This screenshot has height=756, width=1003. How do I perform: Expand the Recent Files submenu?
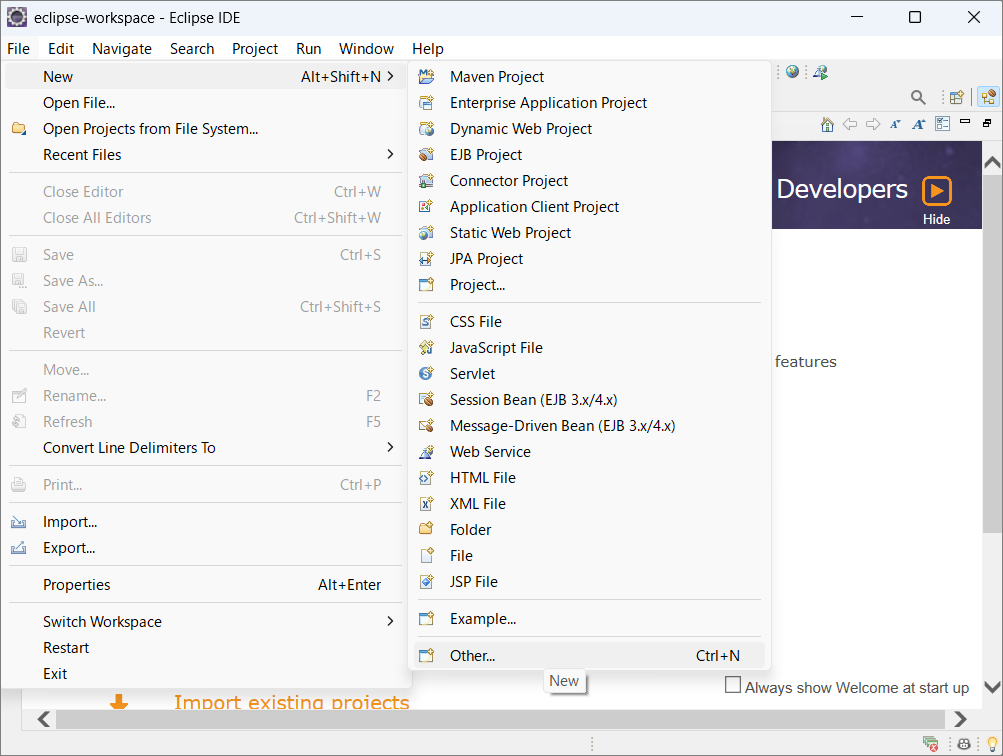(390, 155)
